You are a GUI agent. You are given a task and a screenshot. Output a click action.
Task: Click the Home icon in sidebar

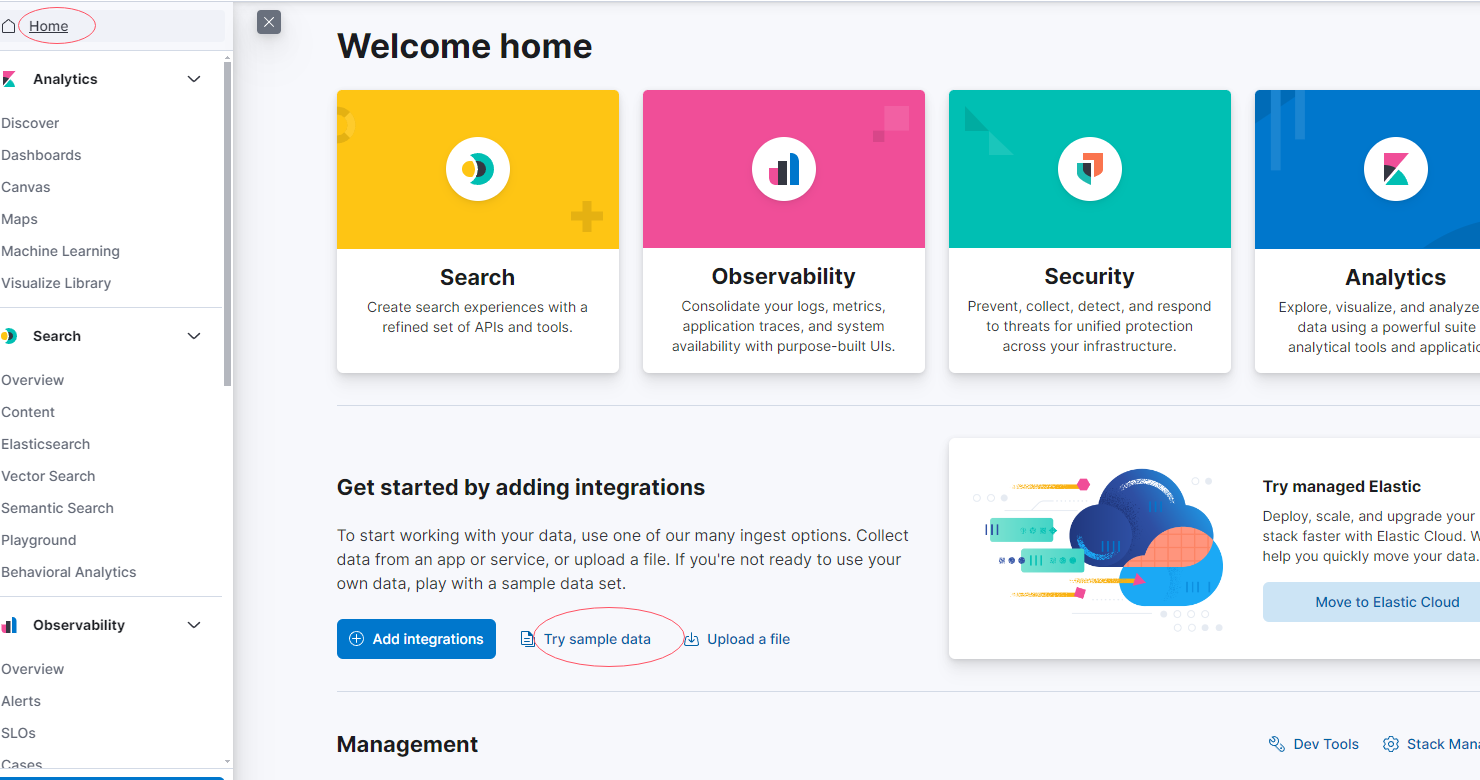(x=8, y=26)
